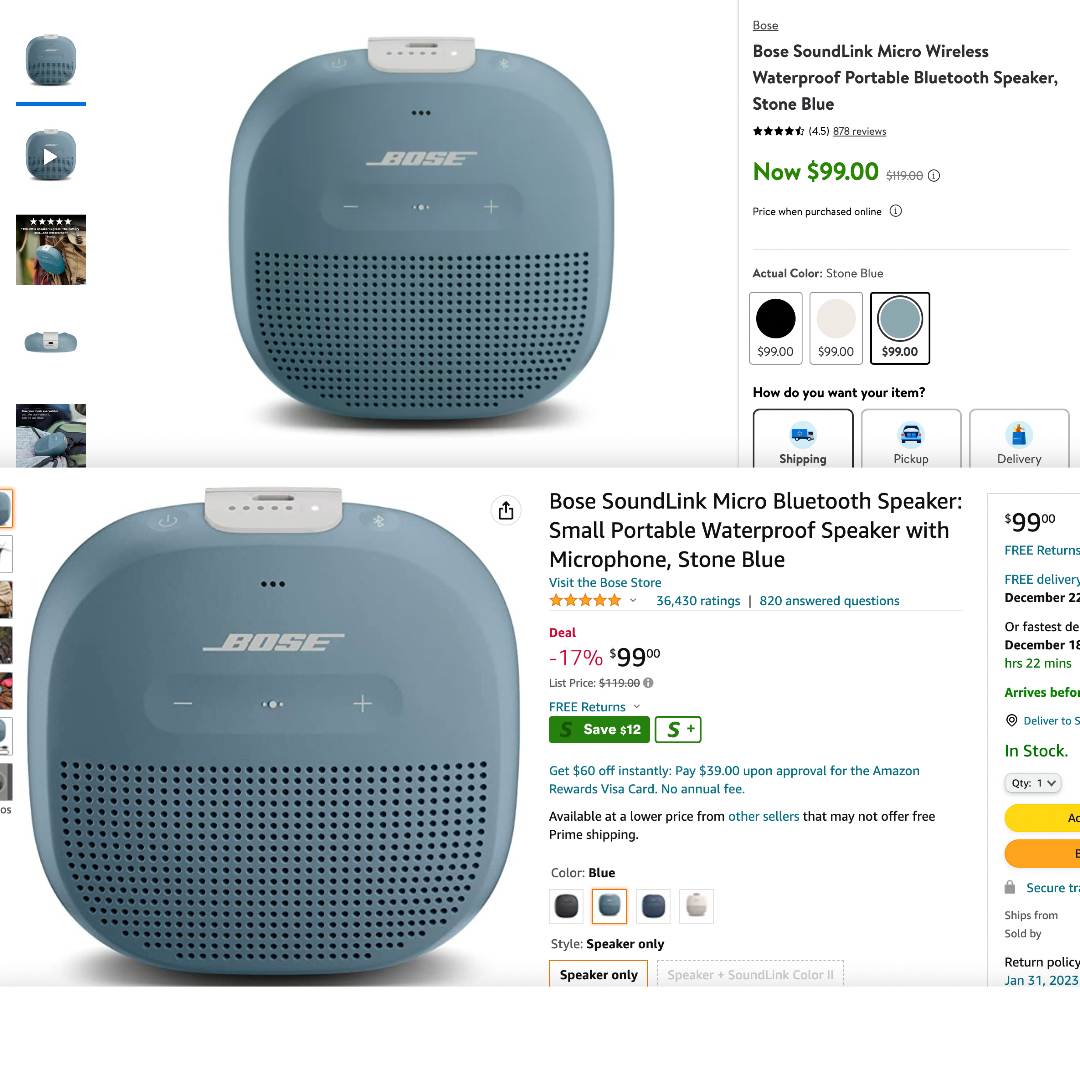Play the product video thumbnail in the sidebar

[51, 155]
